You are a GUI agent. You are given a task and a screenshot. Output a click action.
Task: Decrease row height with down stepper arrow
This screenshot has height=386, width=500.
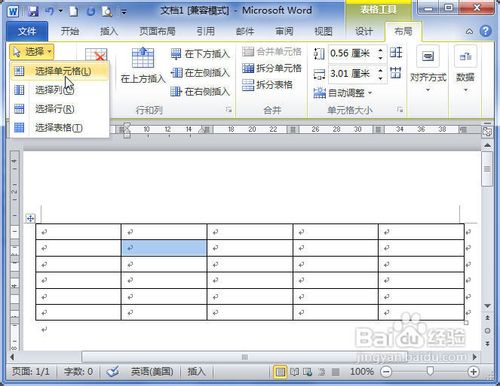[x=380, y=58]
